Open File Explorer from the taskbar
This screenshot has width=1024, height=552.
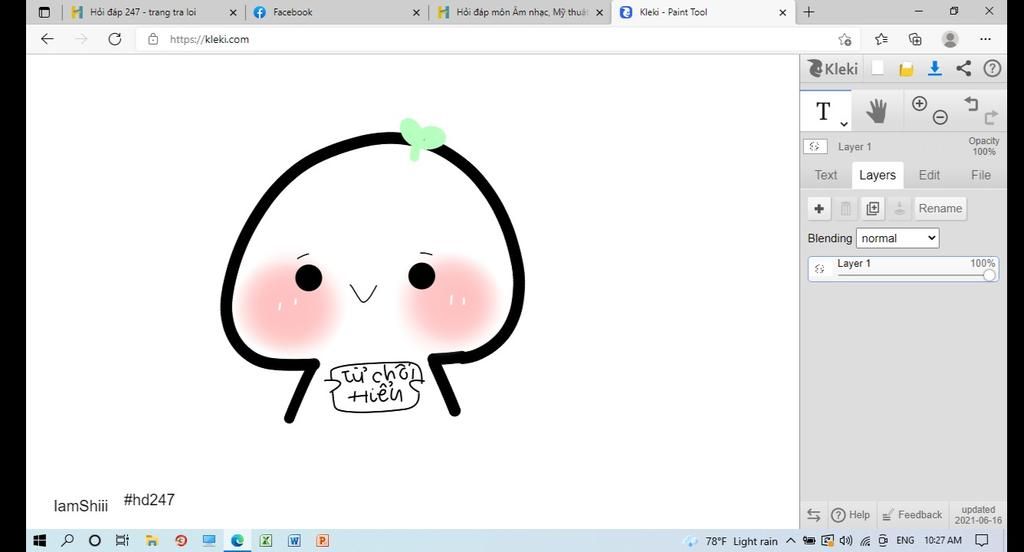pyautogui.click(x=152, y=540)
